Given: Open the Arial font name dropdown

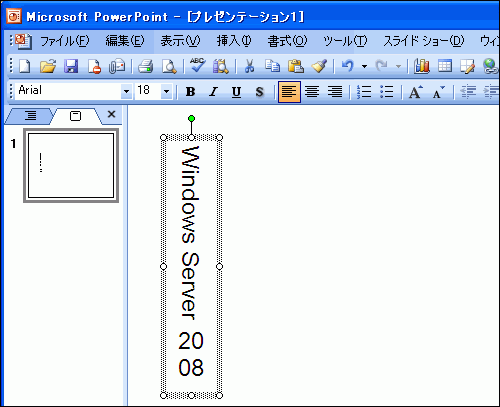Looking at the screenshot, I should coord(126,91).
